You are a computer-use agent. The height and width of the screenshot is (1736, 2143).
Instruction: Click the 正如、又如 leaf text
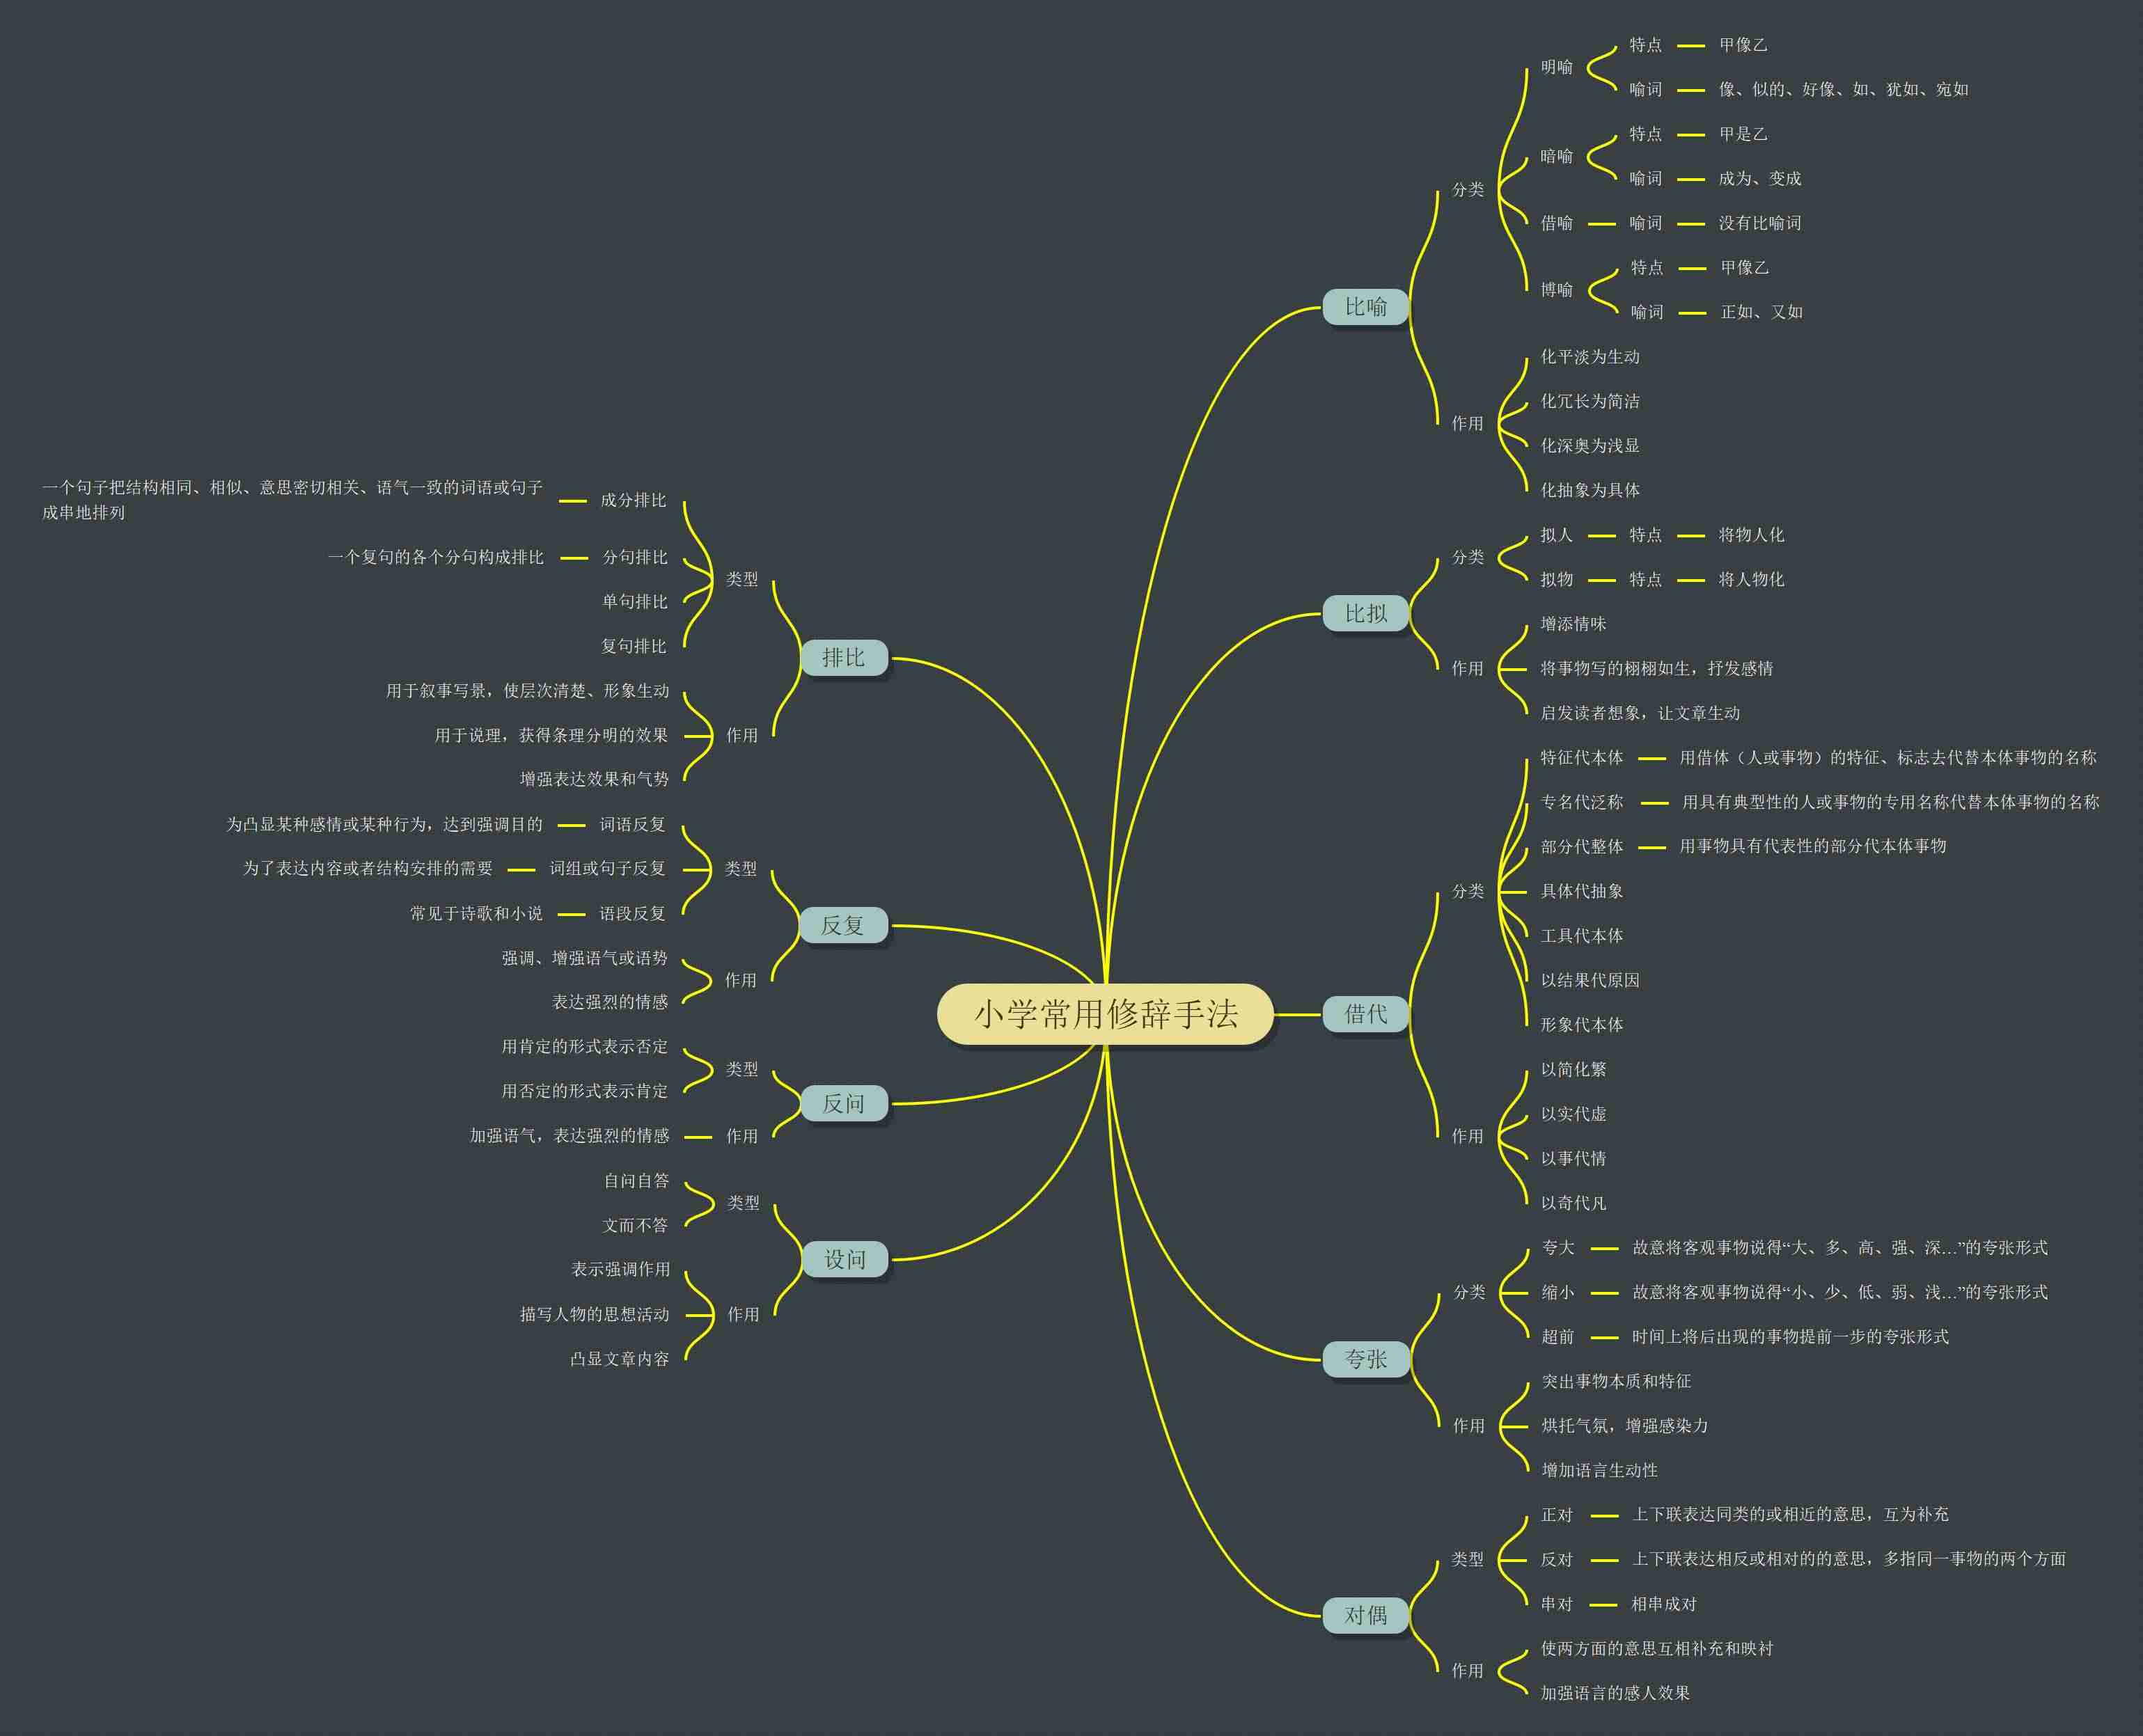coord(1762,312)
